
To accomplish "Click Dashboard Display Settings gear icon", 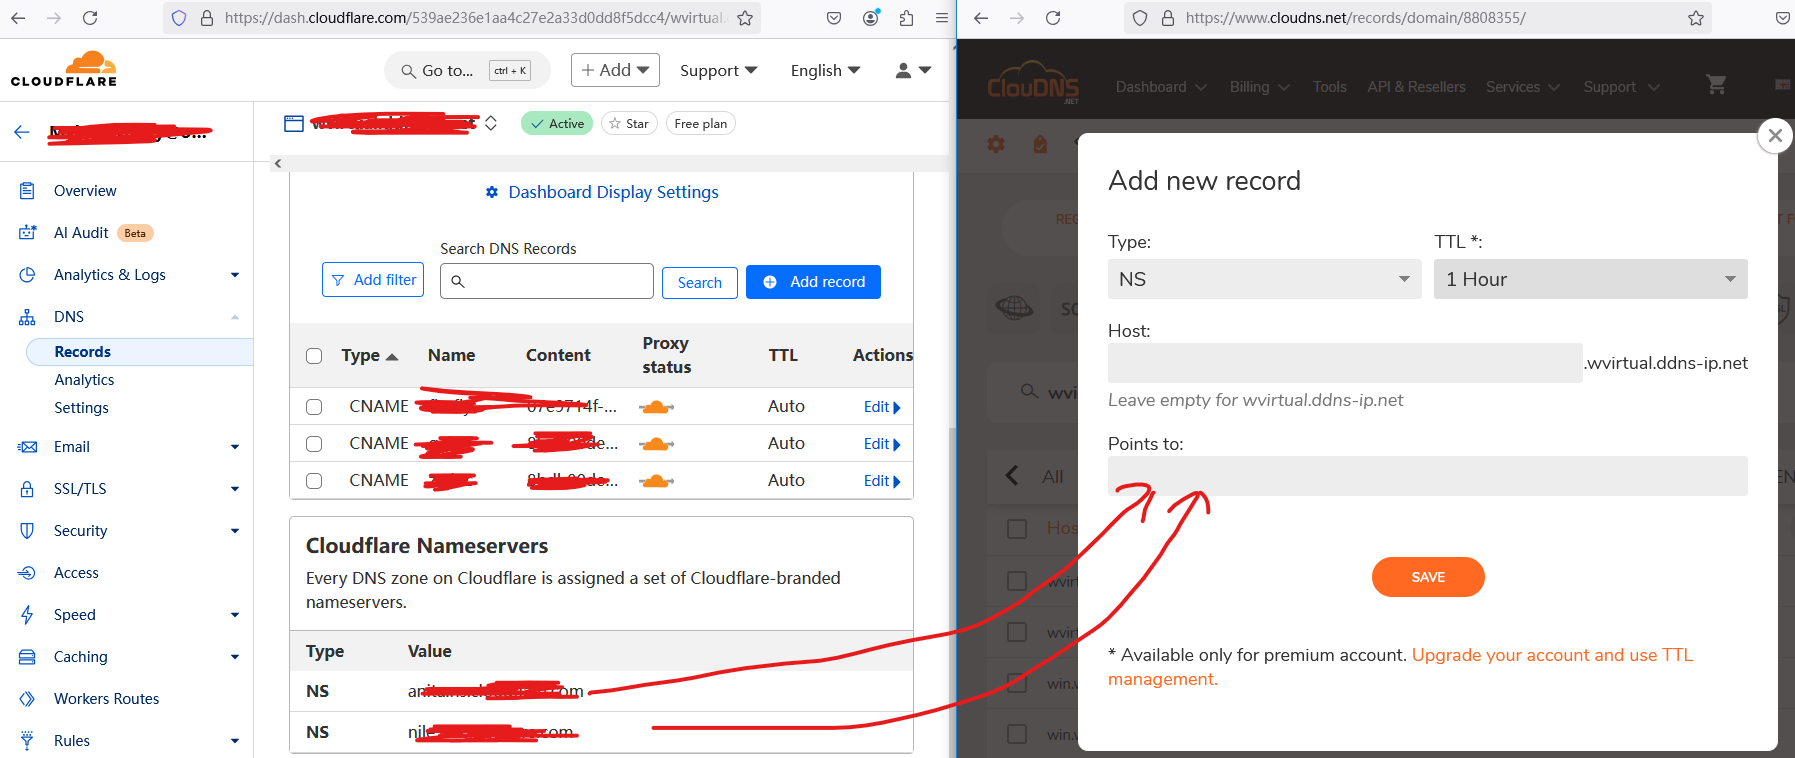I will [x=492, y=192].
